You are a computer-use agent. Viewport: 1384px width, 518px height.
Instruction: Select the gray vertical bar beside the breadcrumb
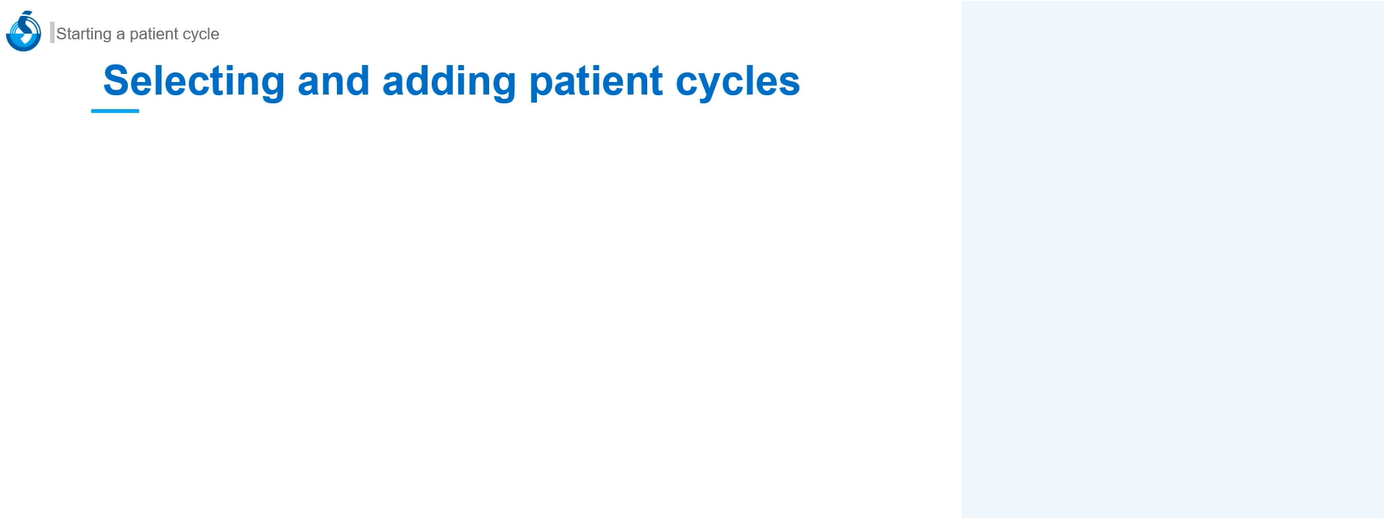pyautogui.click(x=52, y=33)
